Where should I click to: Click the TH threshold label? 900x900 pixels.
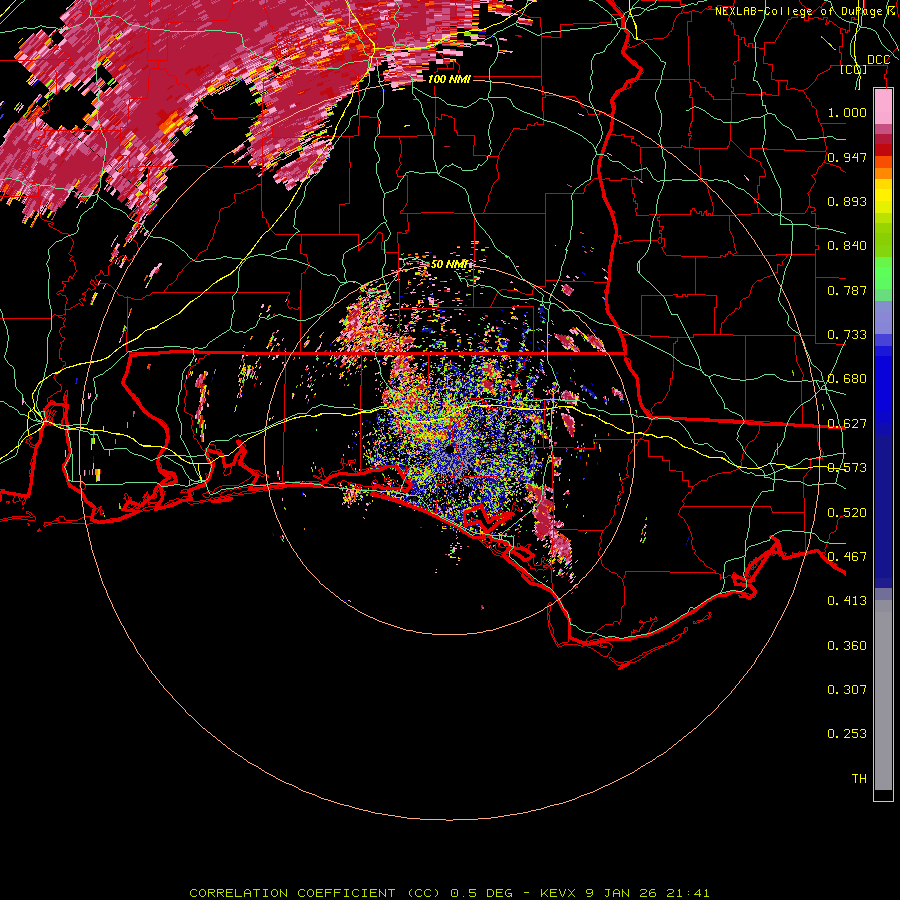click(859, 779)
